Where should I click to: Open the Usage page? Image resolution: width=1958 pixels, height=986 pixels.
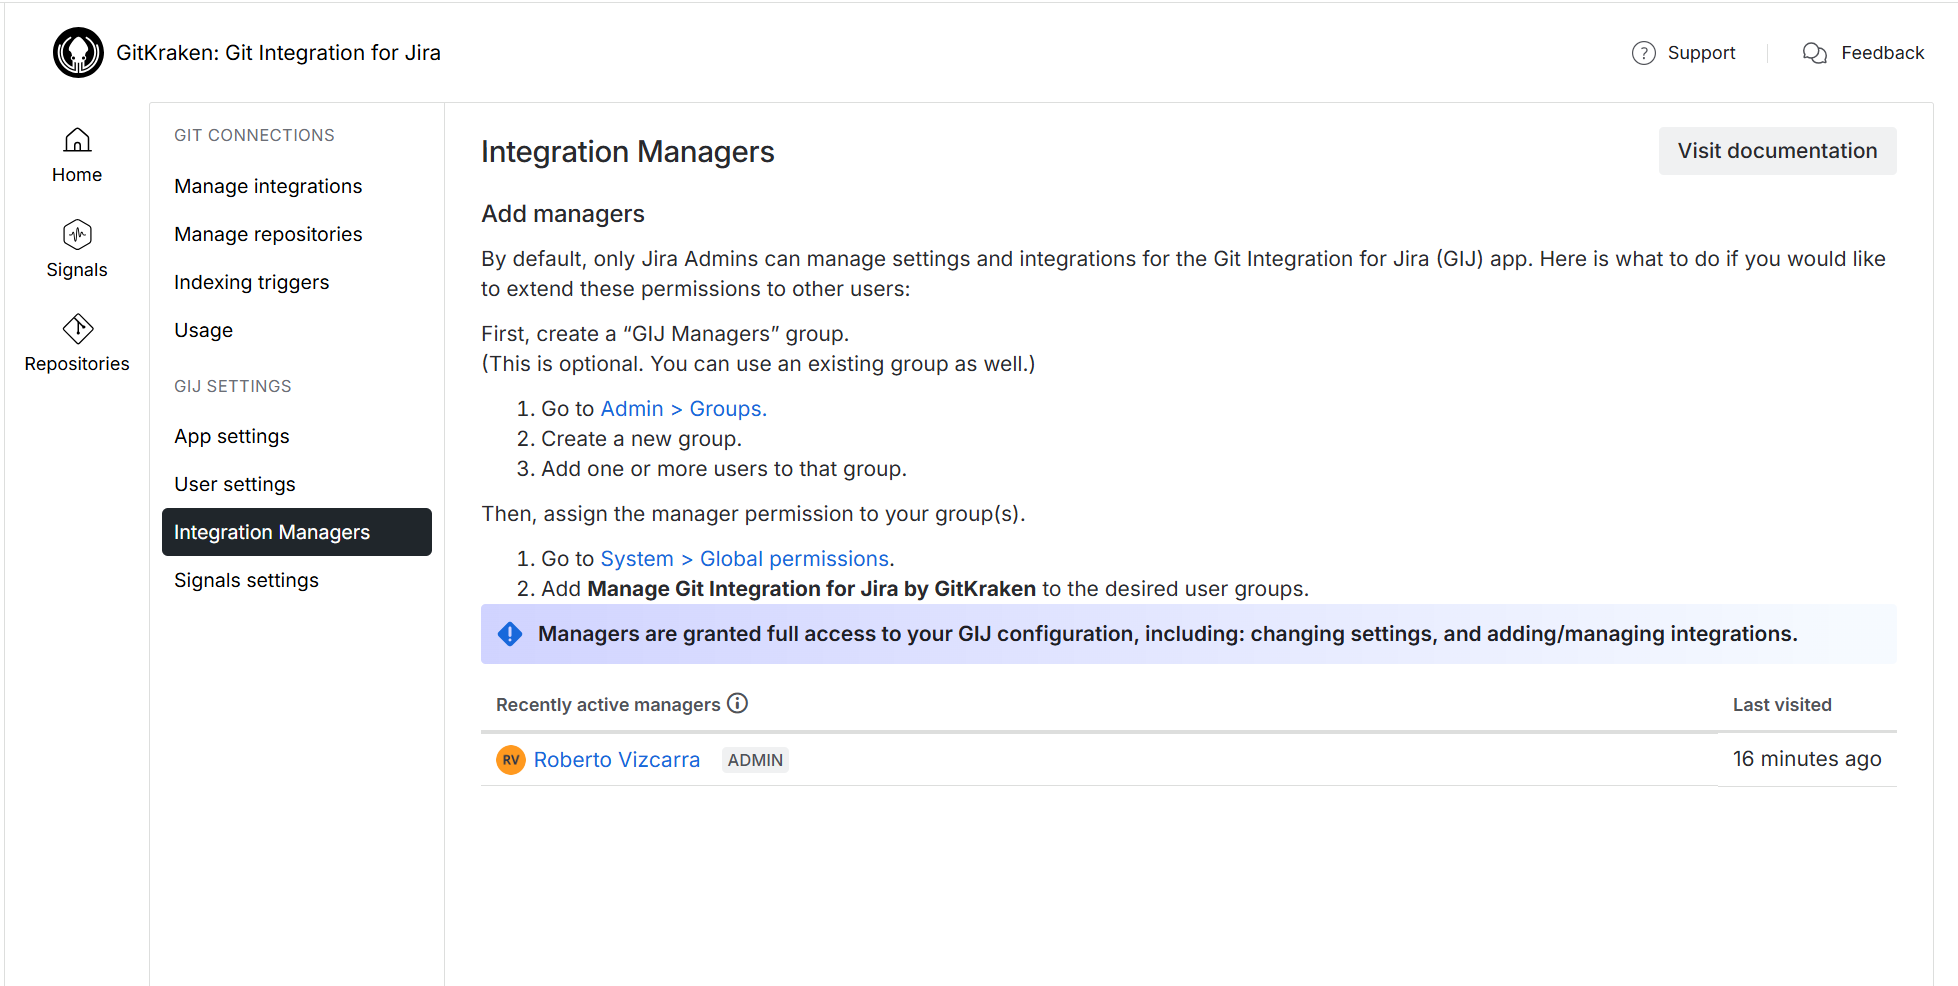coord(203,330)
